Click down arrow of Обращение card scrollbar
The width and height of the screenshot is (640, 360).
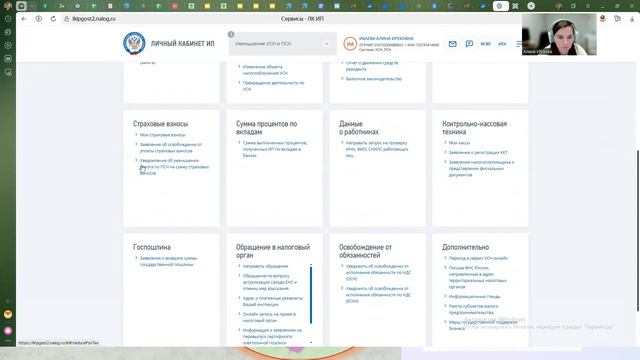311,342
